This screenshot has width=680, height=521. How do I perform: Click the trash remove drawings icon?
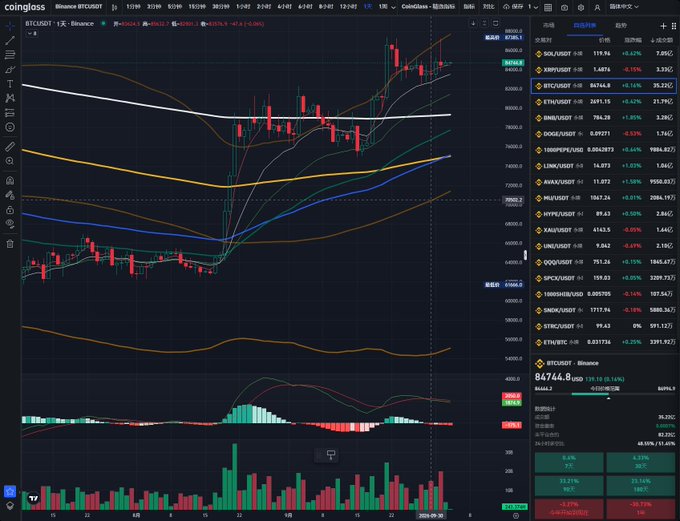(x=10, y=244)
